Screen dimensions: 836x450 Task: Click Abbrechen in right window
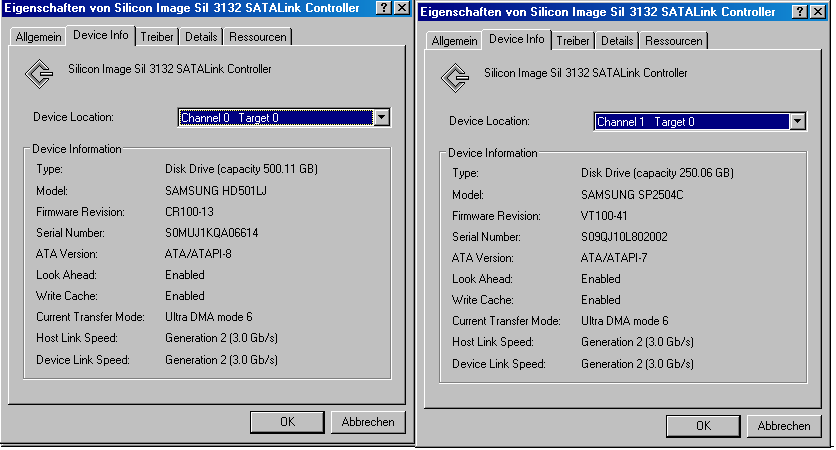[784, 425]
